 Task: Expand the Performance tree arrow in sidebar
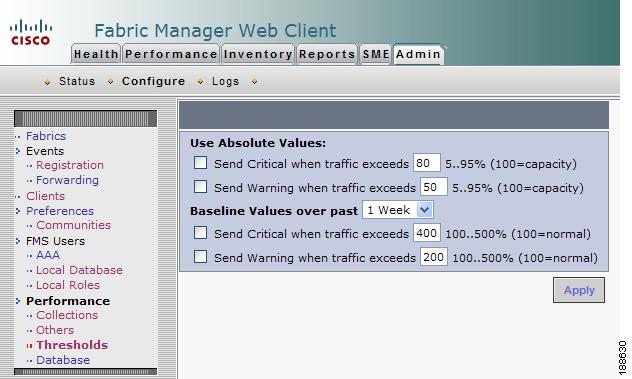pos(18,301)
